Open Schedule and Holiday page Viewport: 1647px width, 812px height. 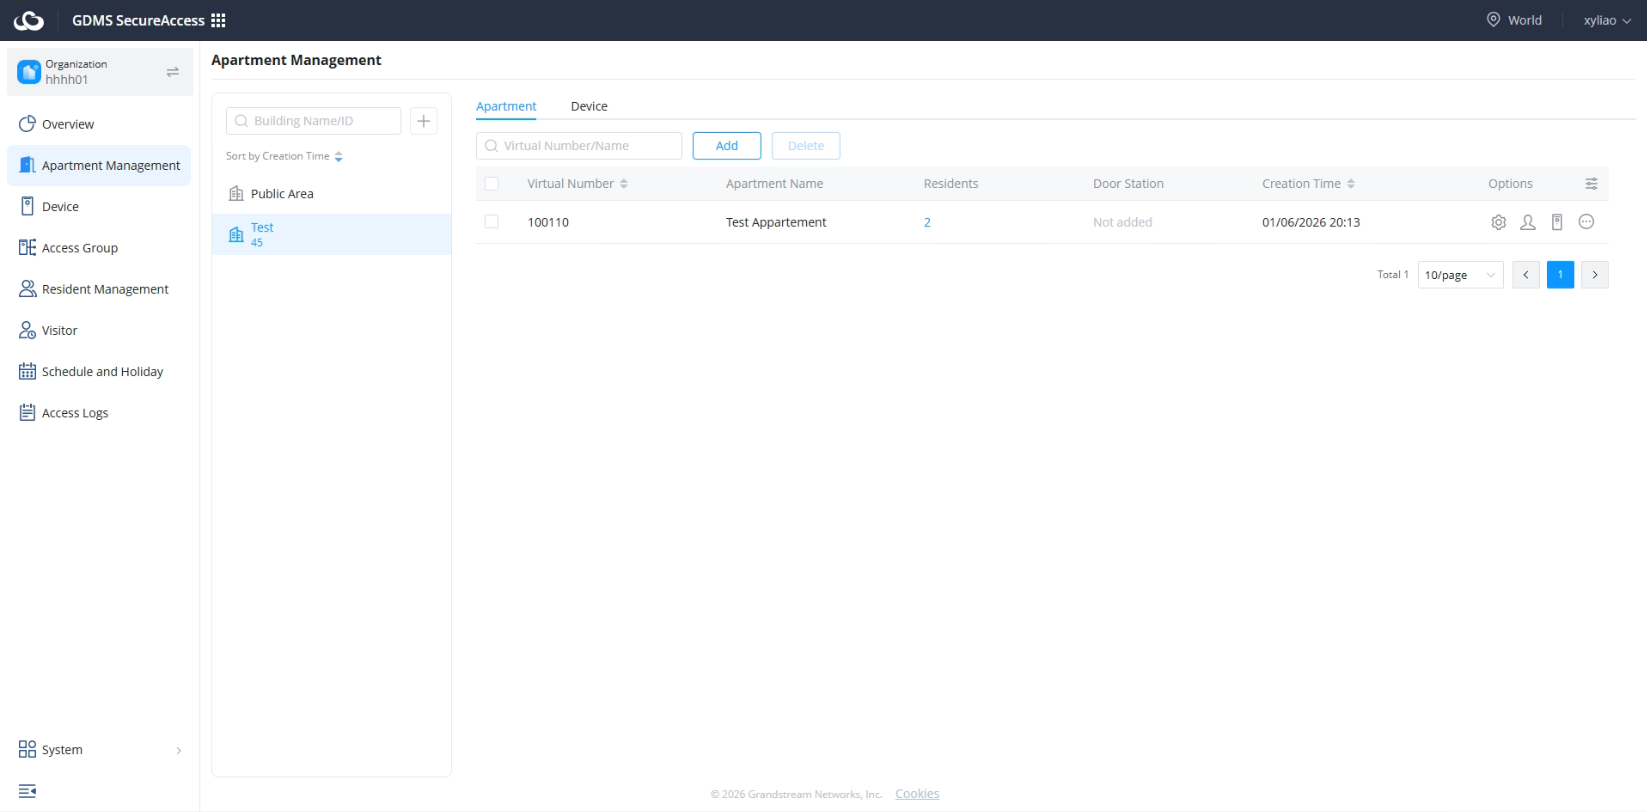coord(99,371)
